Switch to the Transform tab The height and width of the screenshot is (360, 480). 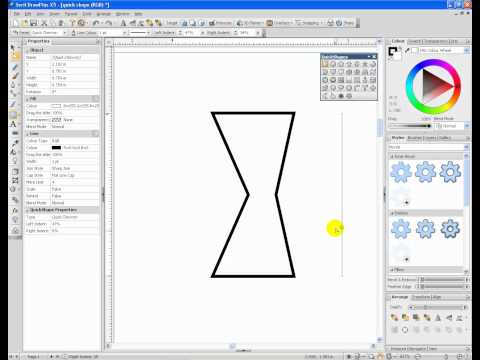point(421,297)
